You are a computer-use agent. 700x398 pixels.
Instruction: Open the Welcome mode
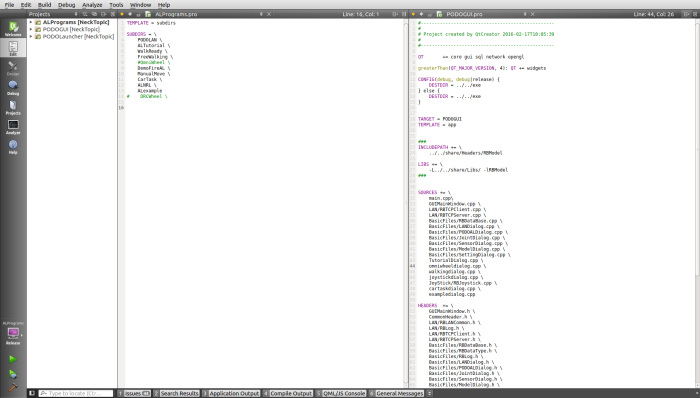13,29
